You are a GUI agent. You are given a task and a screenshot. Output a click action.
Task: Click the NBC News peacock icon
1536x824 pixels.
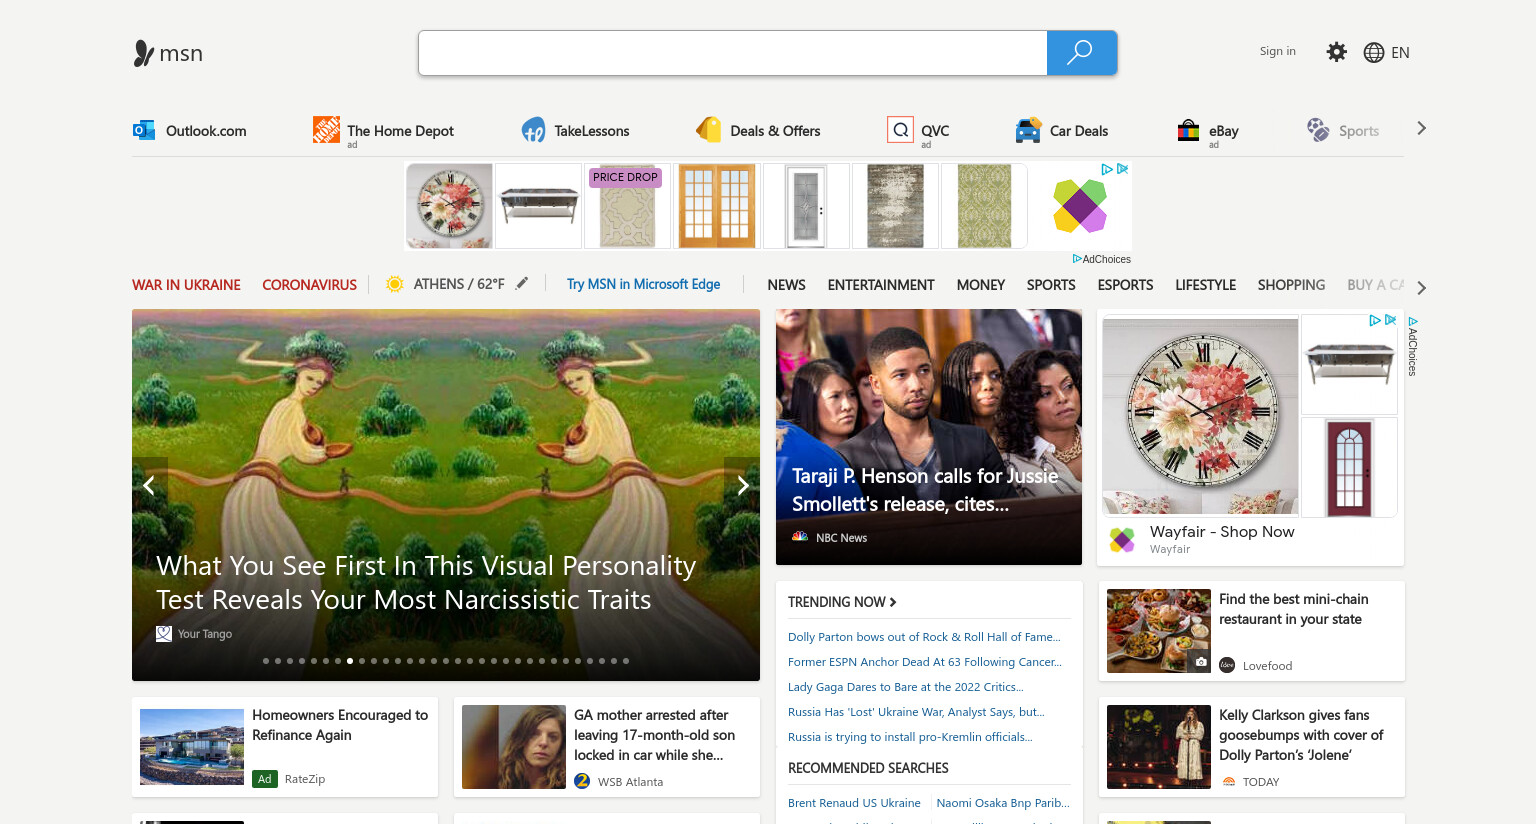[800, 537]
